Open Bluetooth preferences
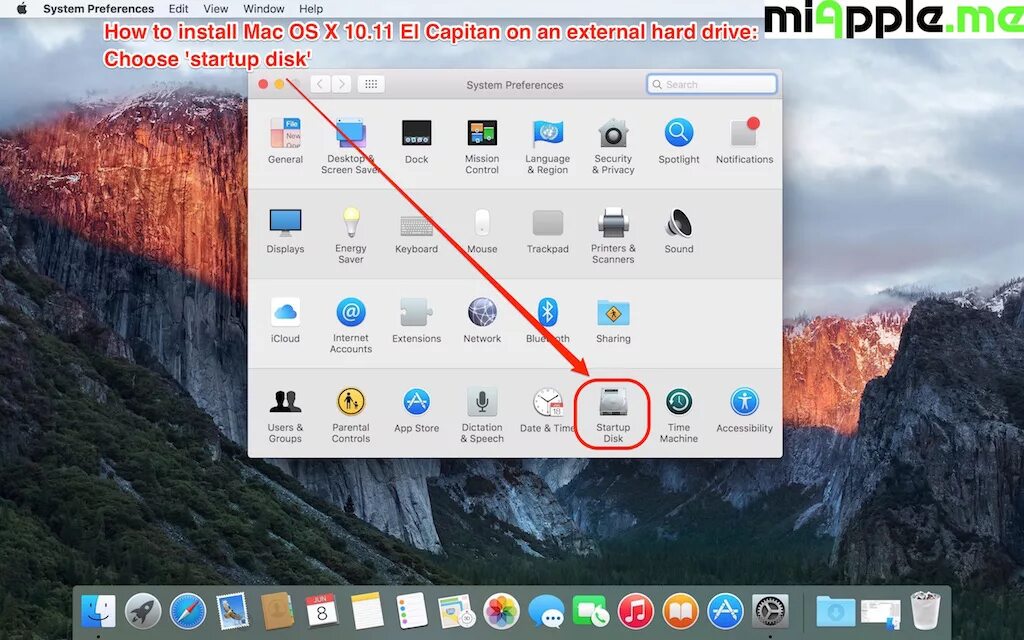This screenshot has height=640, width=1024. [547, 320]
